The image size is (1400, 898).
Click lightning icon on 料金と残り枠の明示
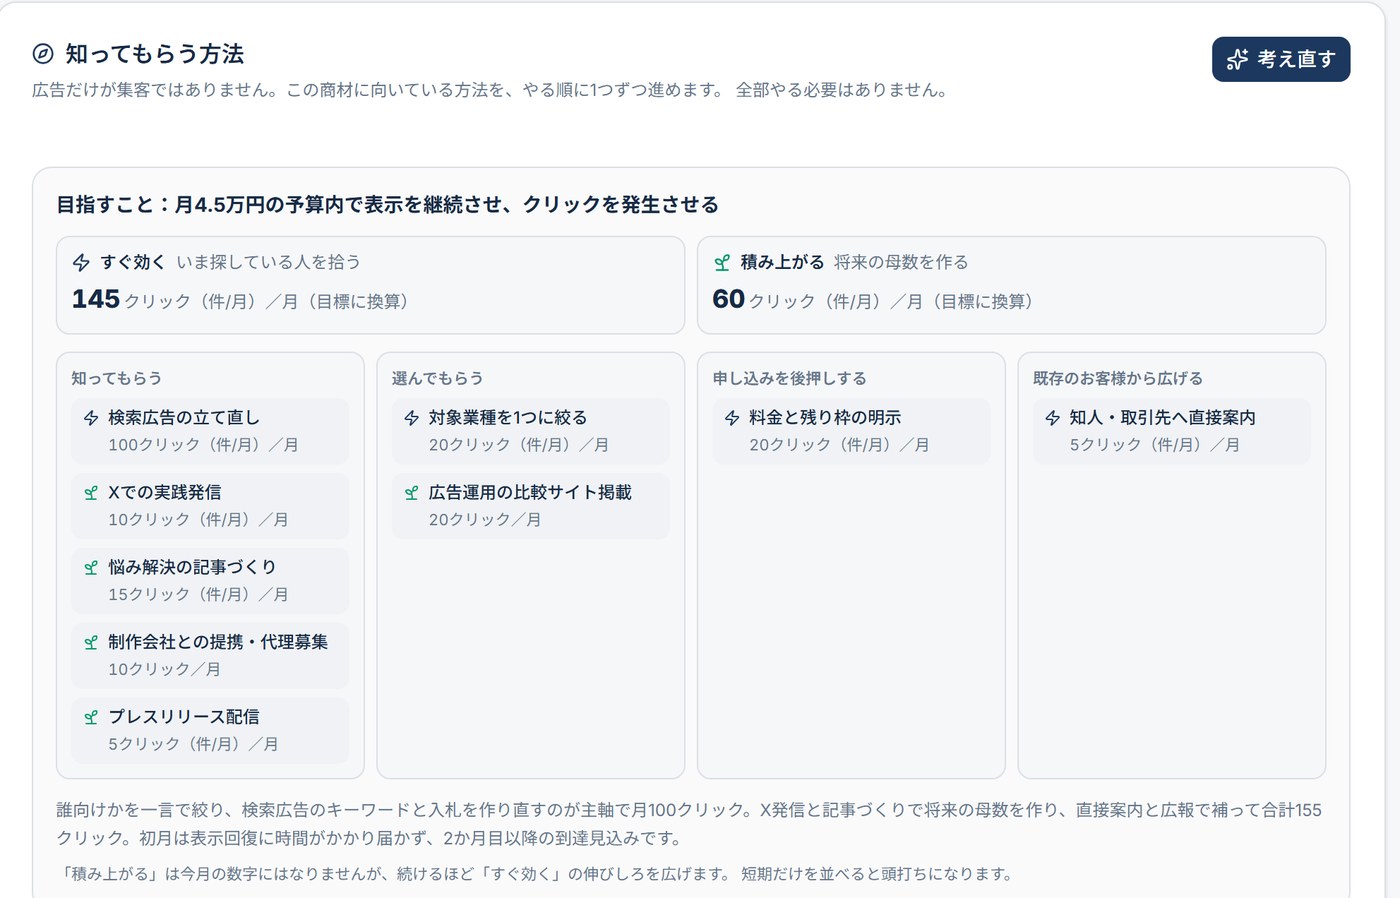click(x=732, y=418)
